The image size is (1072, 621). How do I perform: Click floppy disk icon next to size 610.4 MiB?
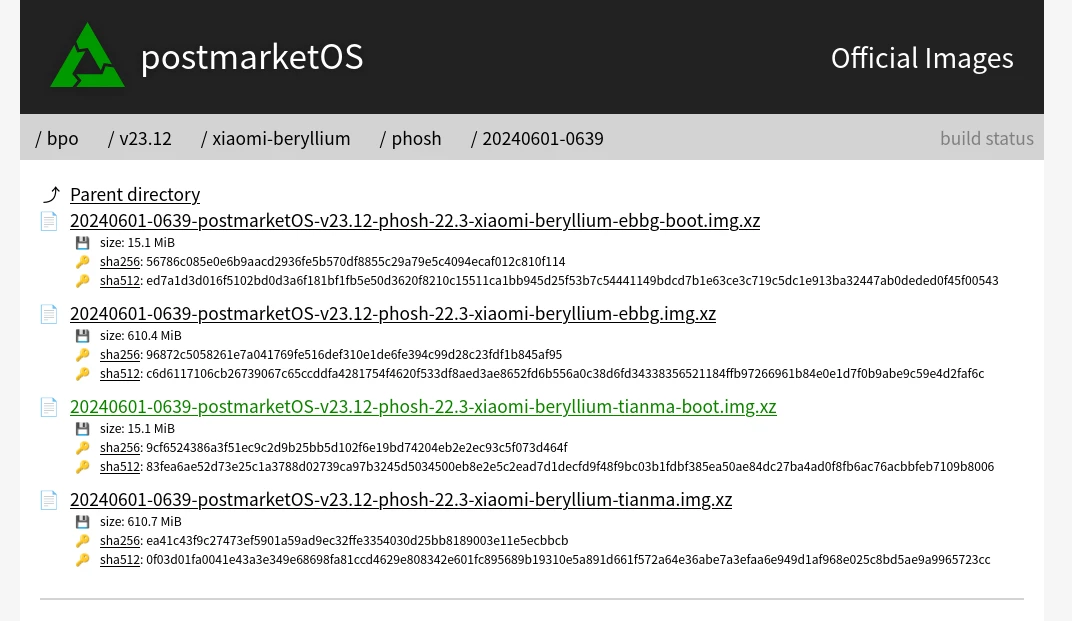83,336
